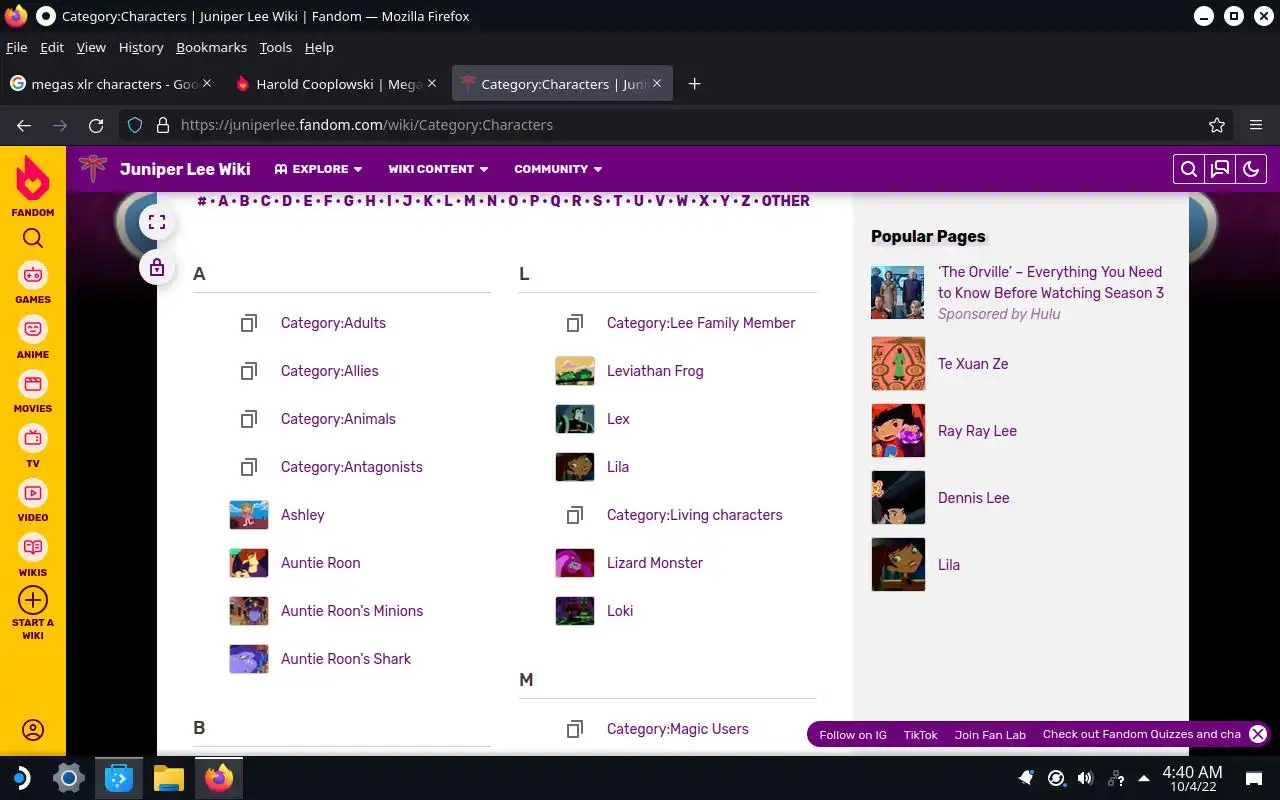Viewport: 1280px width, 800px height.
Task: Open Movies section in Fandom sidebar
Action: [33, 392]
